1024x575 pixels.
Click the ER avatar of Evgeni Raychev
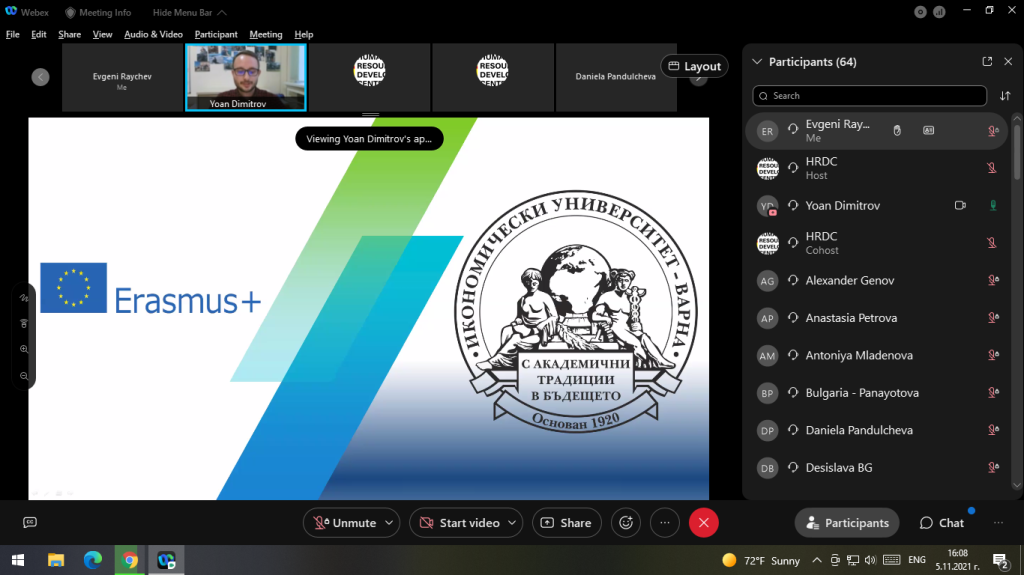[767, 131]
